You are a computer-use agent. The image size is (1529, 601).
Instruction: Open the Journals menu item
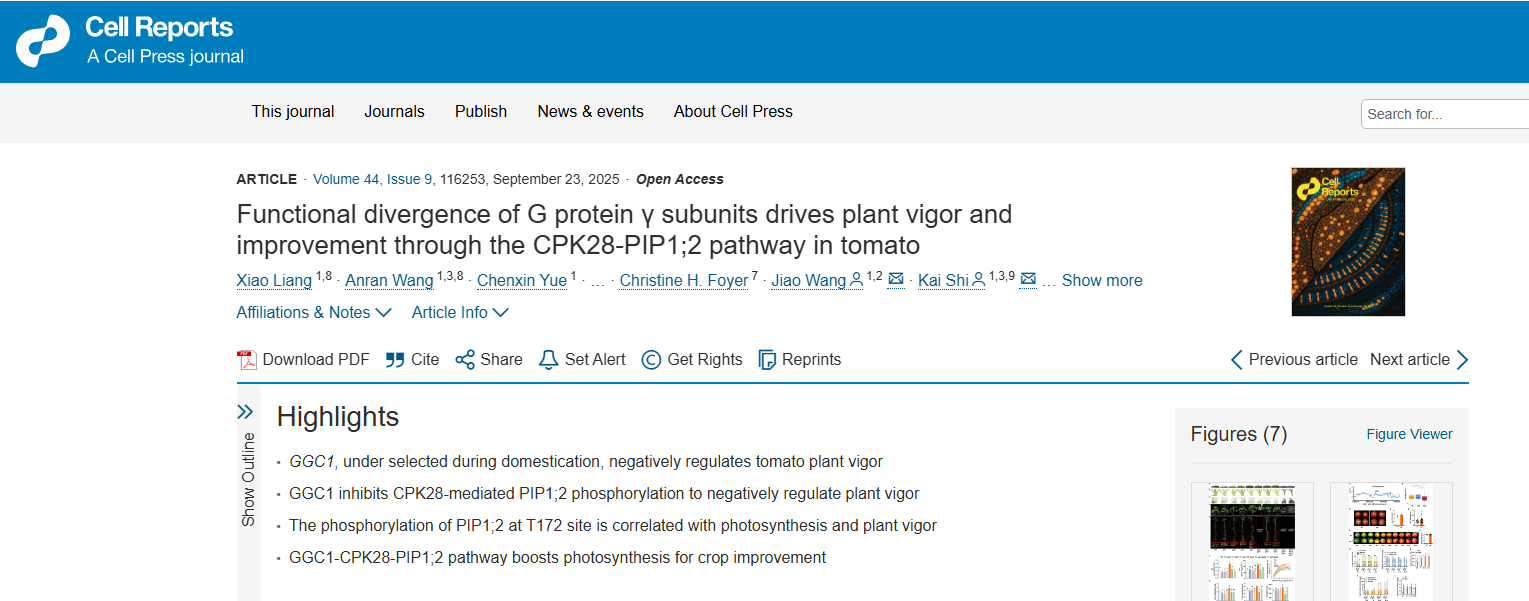[394, 112]
